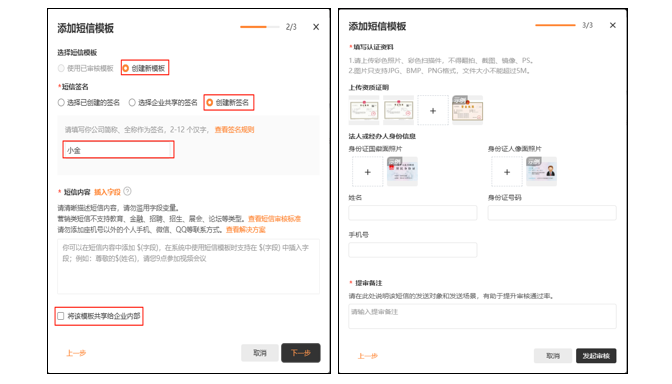
Task: Choose 选择企业共享的签名 radio option
Action: point(132,102)
